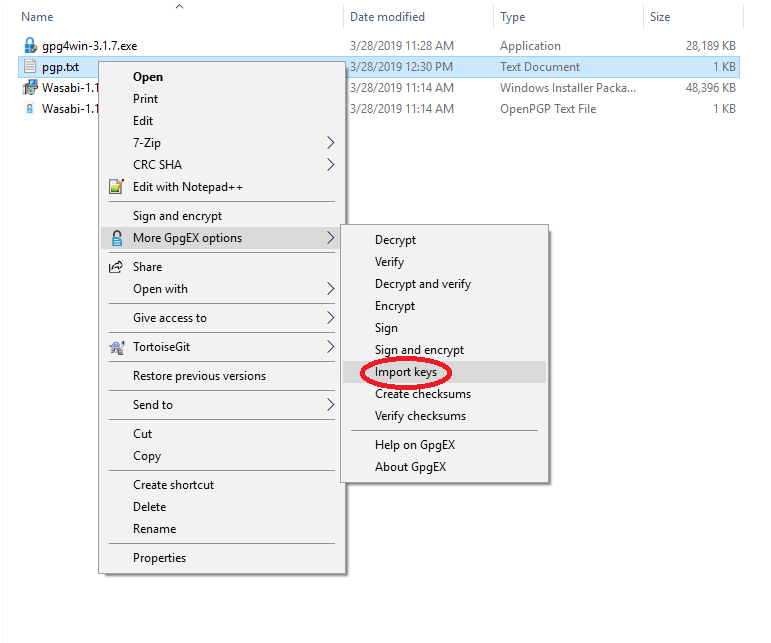Click the pgp.txt text document icon
This screenshot has height=643, width=771.
tap(30, 67)
